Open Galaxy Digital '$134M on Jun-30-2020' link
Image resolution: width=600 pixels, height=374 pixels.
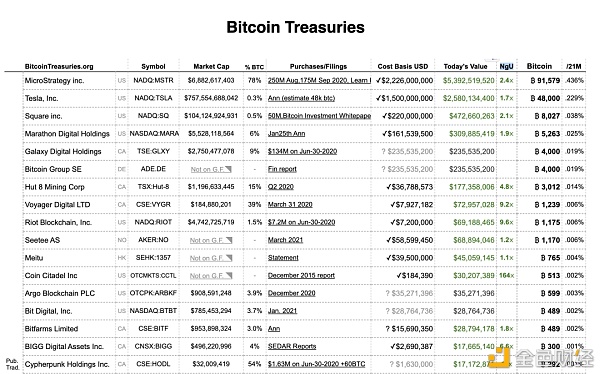pos(302,152)
